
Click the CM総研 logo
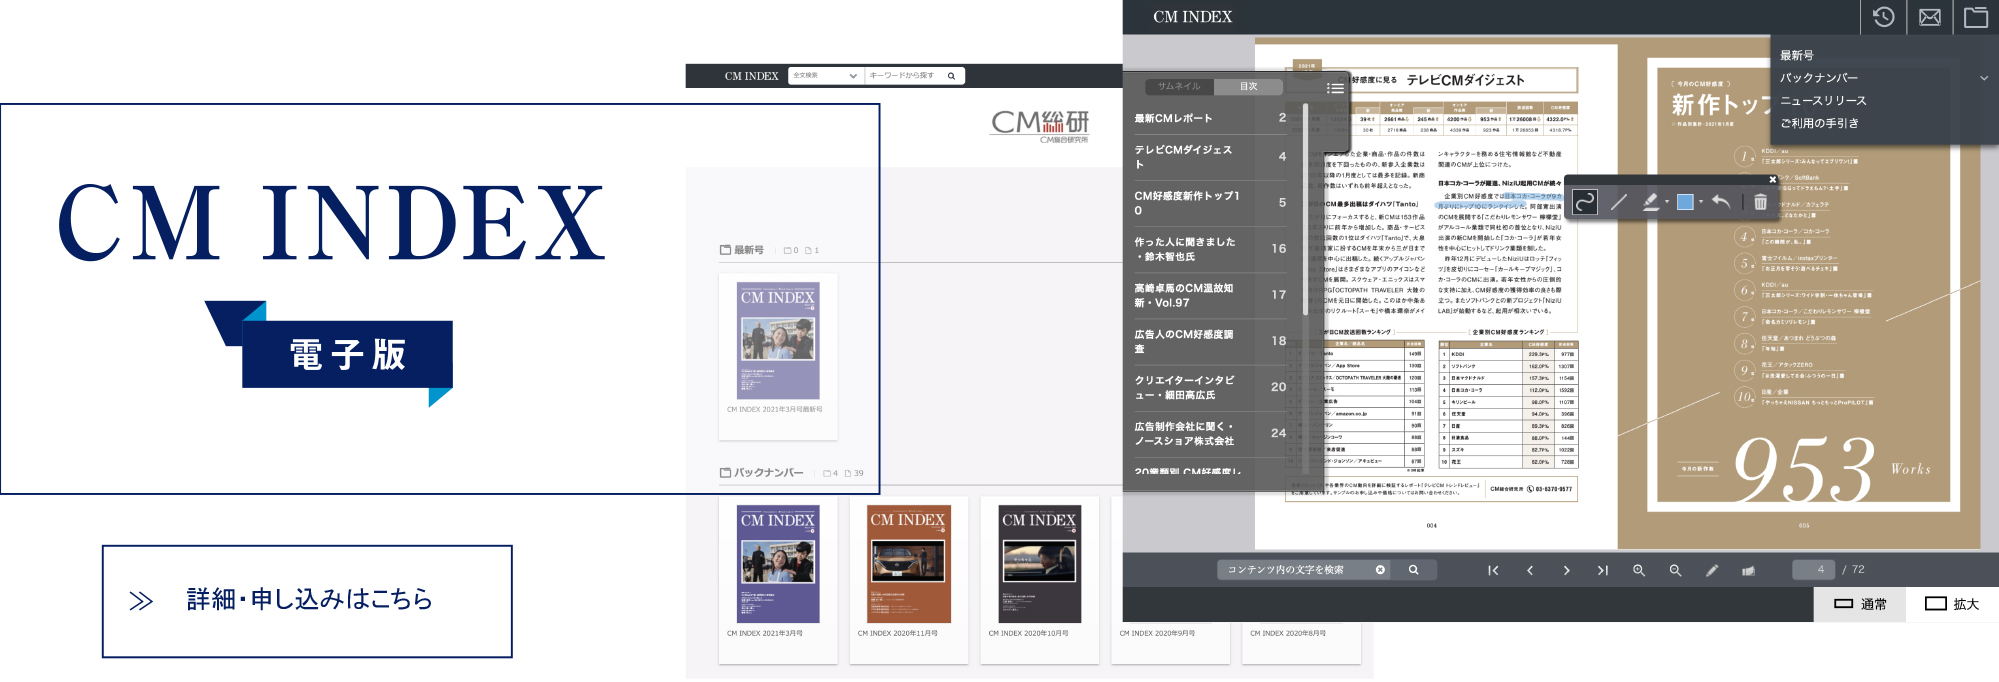(1040, 126)
